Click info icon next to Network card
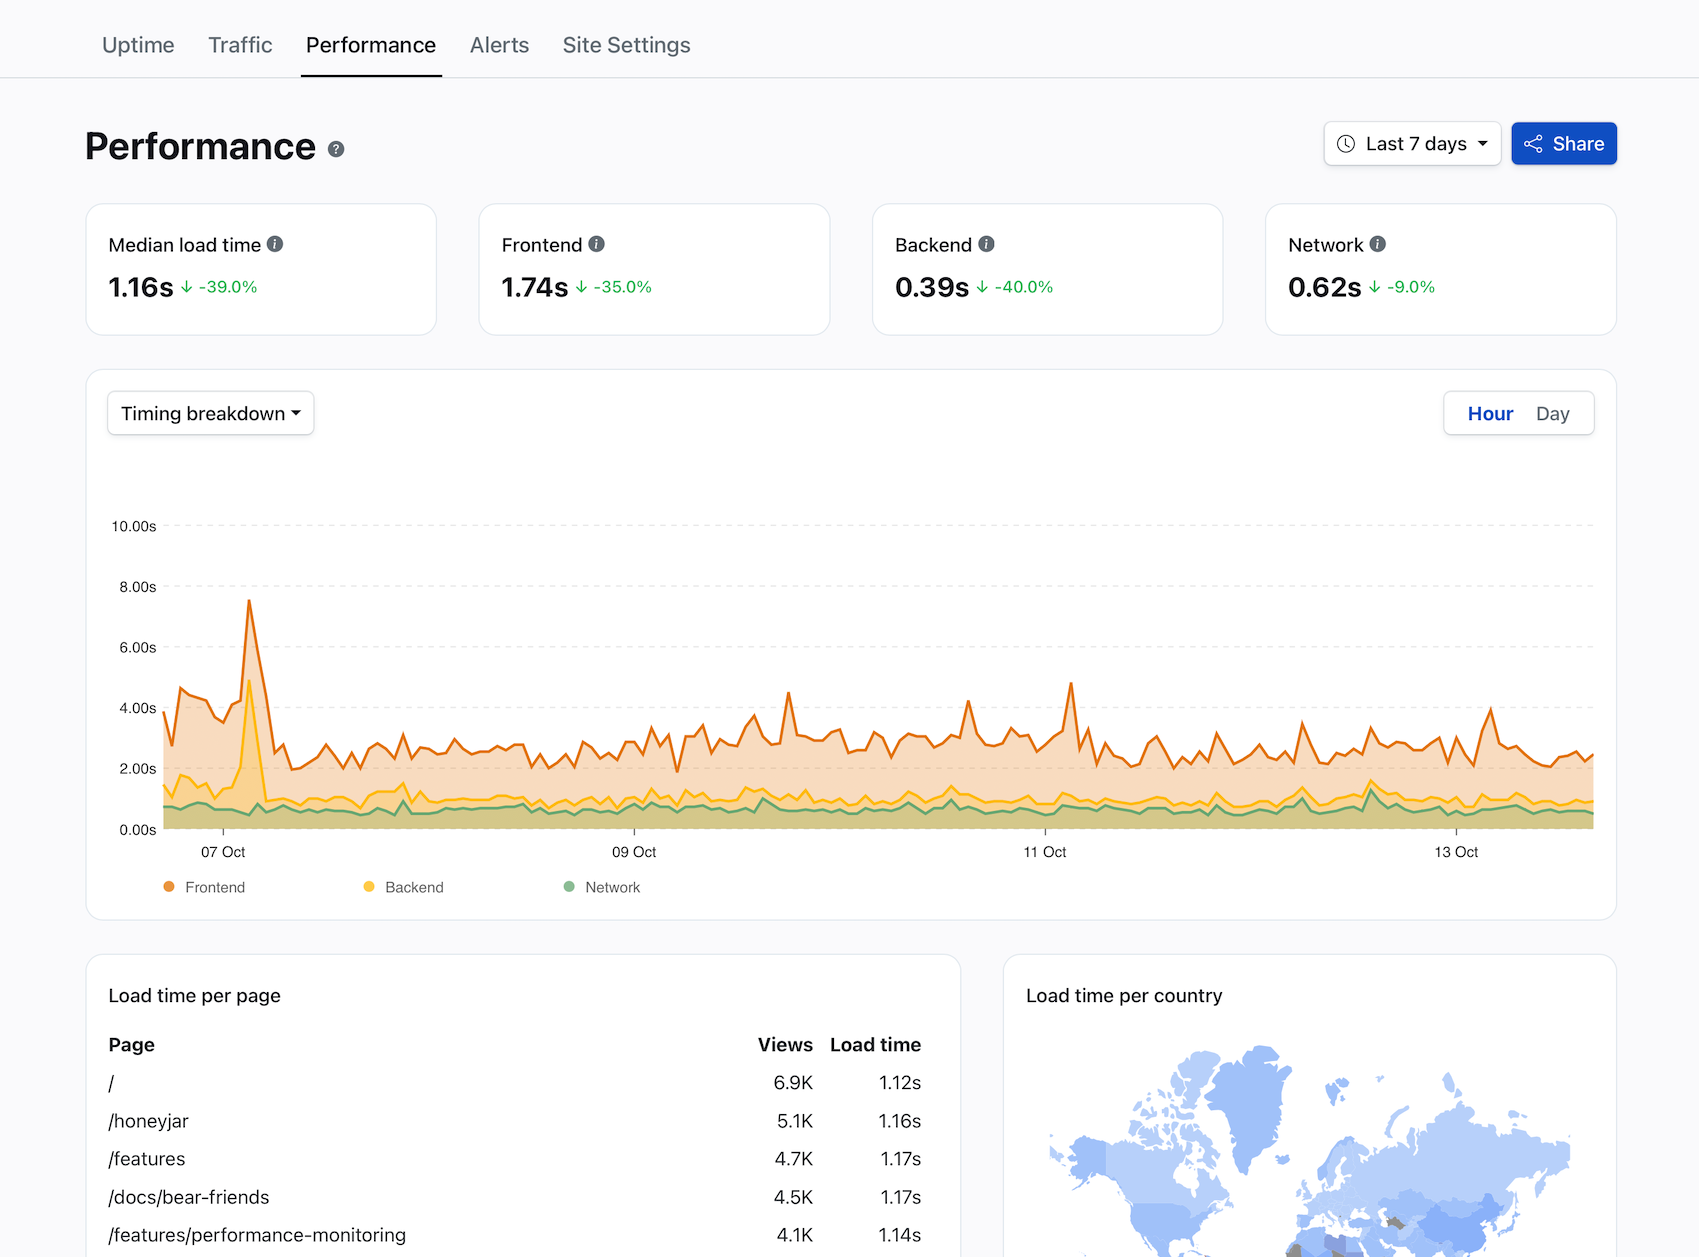Screen dimensions: 1699x1257 tap(1377, 244)
